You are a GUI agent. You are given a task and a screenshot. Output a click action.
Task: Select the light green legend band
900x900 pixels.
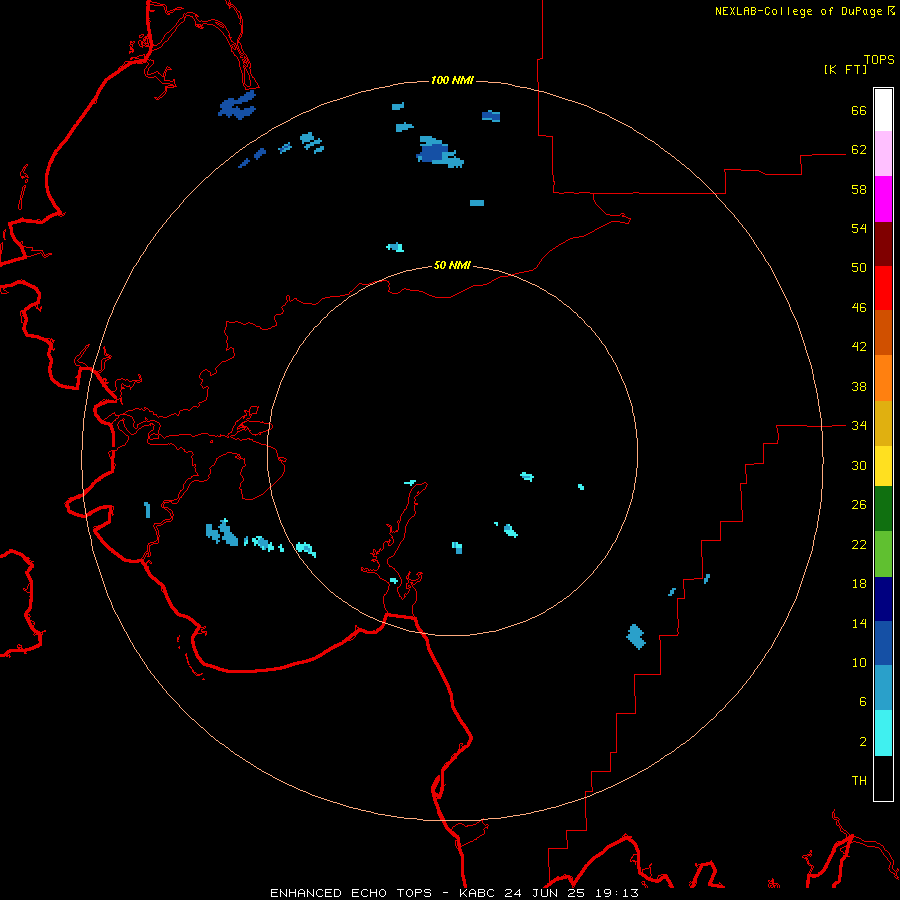click(x=883, y=554)
